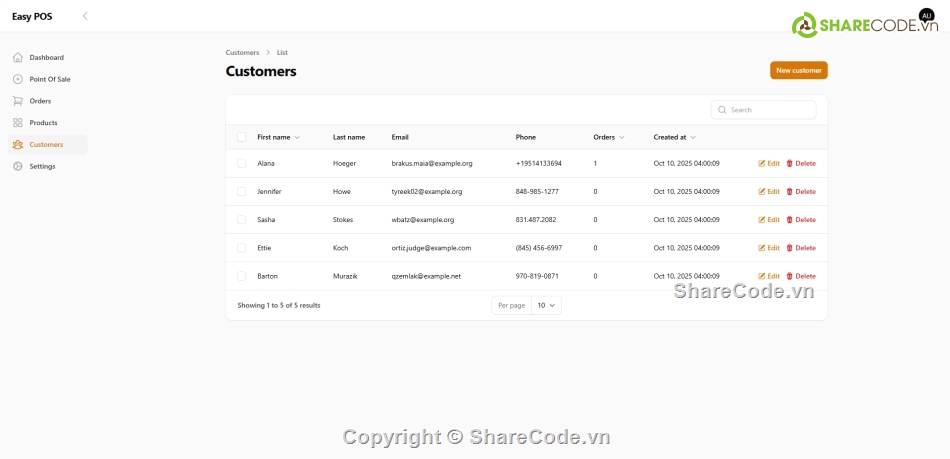
Task: Focus the customer Search field
Action: coord(770,110)
